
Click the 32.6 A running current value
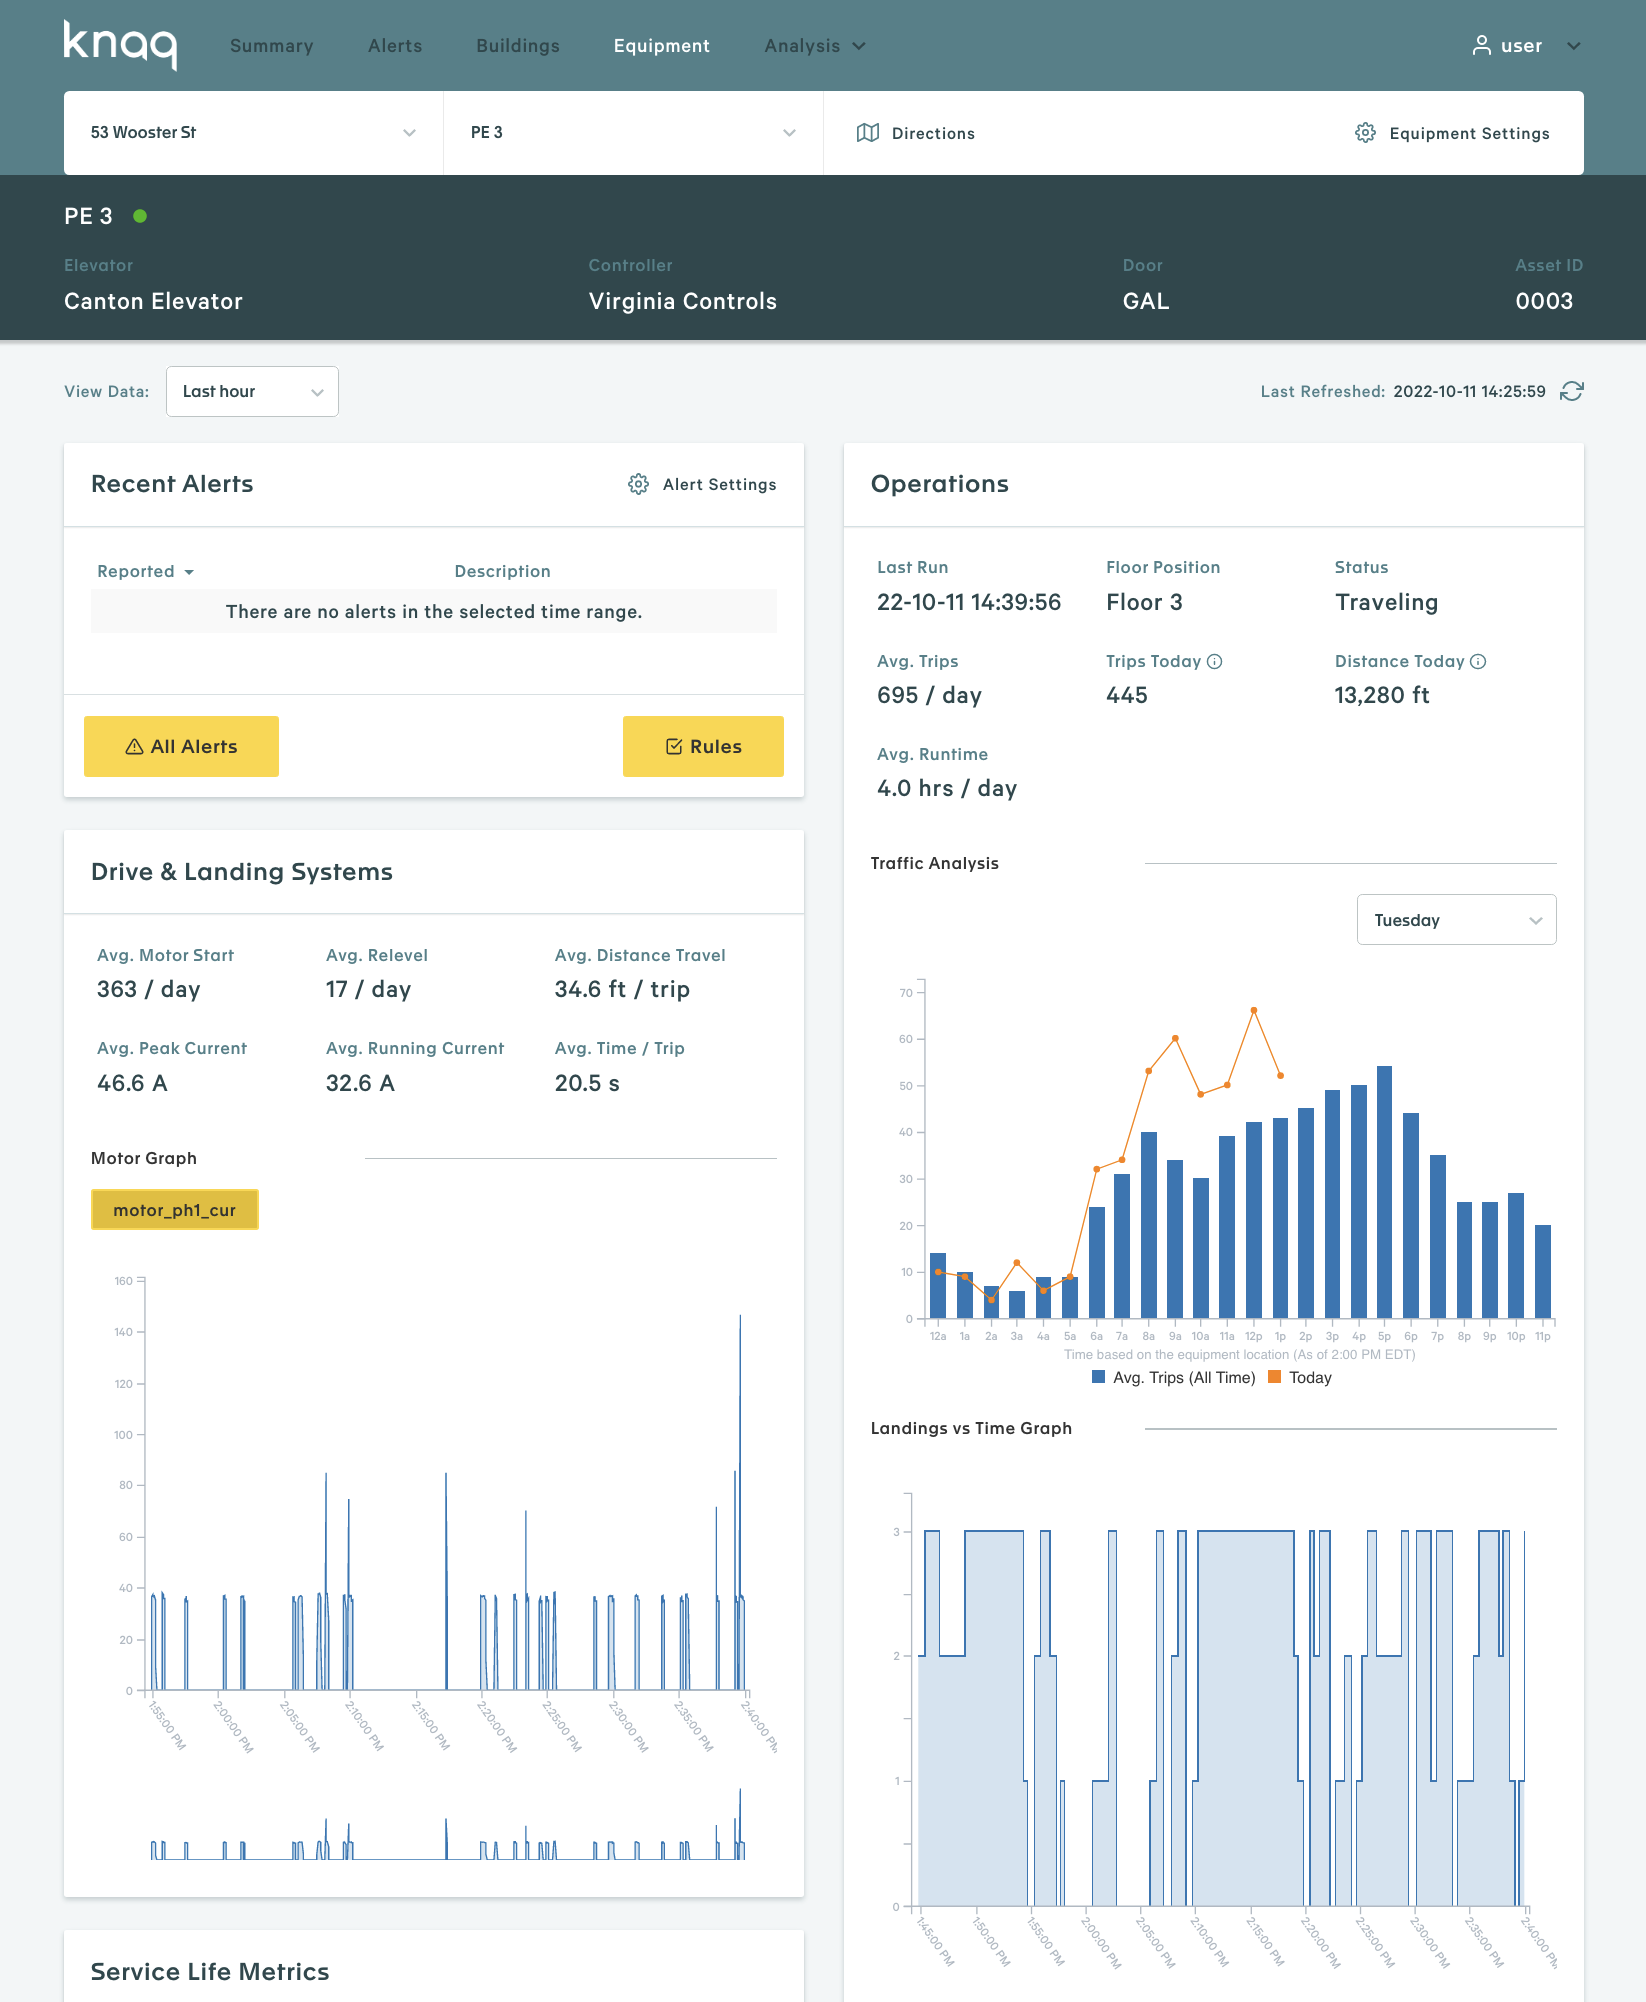coord(360,1083)
